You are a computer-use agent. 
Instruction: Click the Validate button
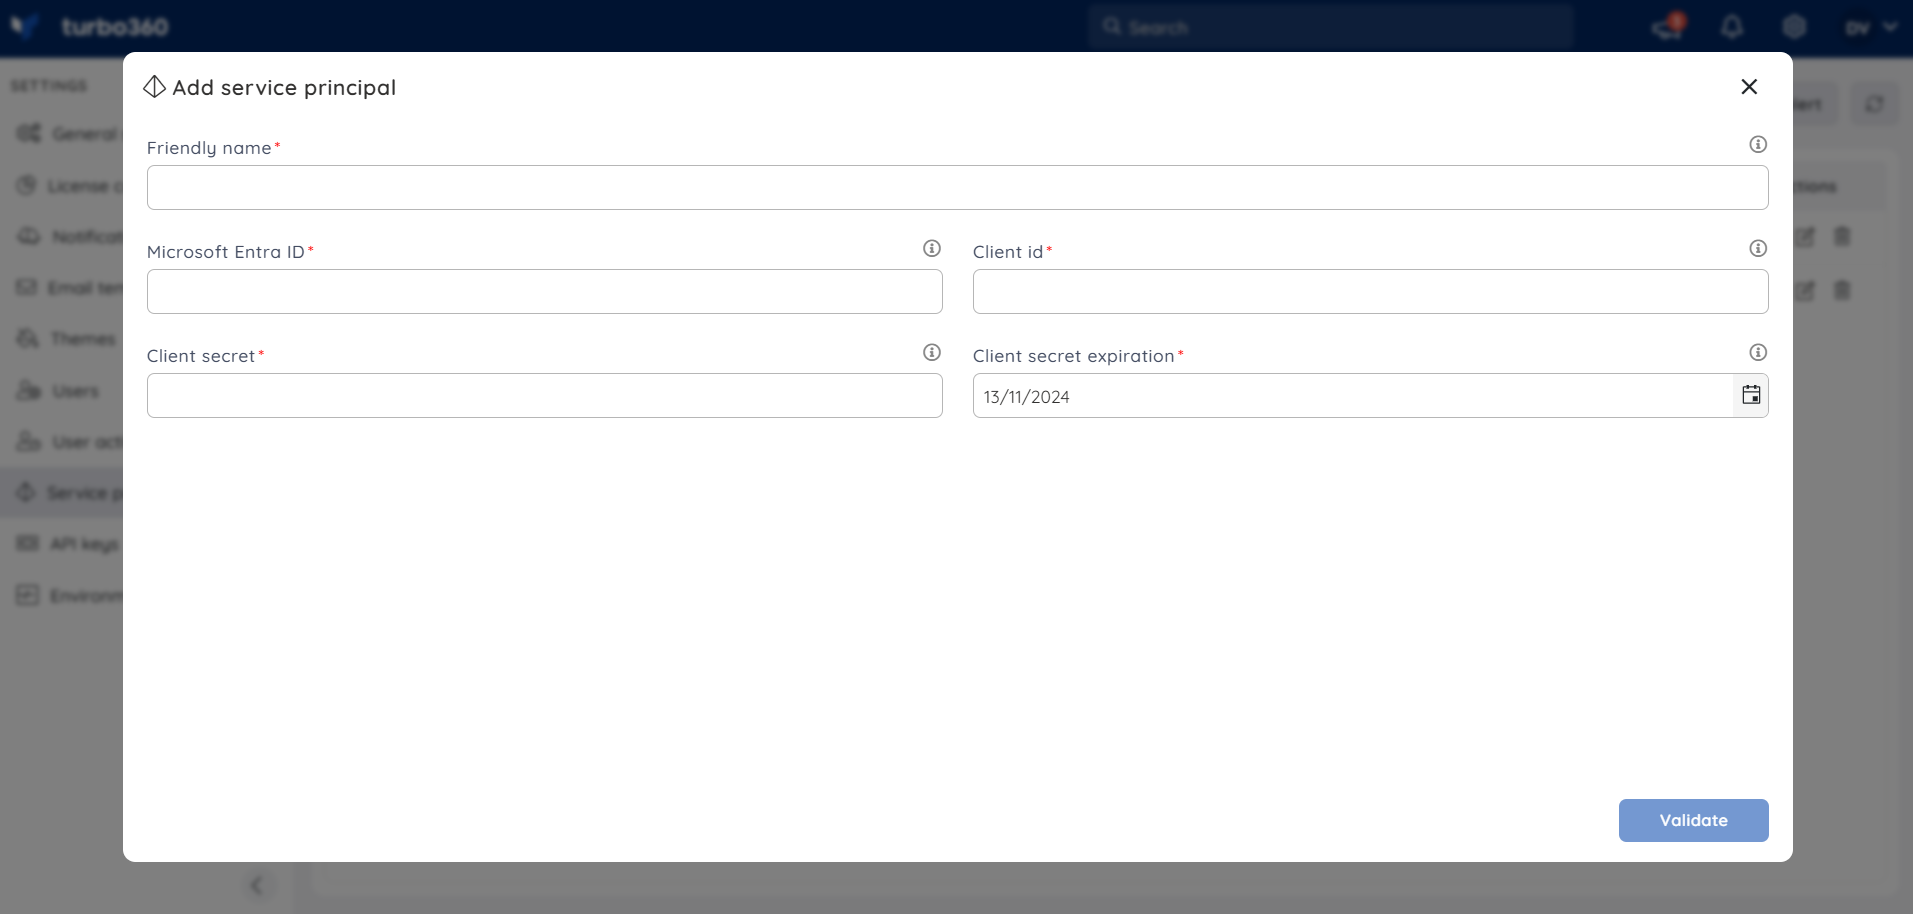click(1693, 820)
